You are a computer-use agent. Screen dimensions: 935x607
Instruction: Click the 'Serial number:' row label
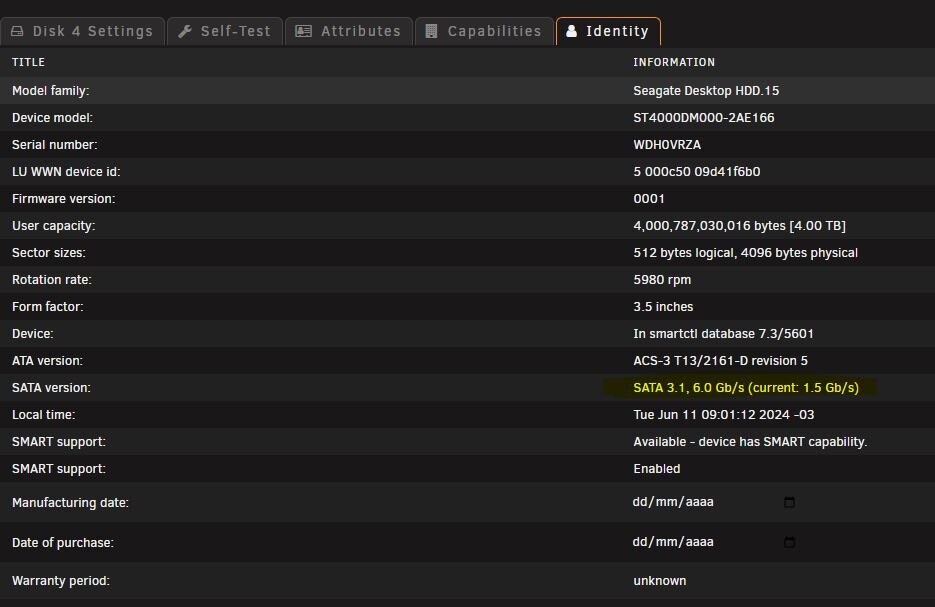pyautogui.click(x=54, y=145)
